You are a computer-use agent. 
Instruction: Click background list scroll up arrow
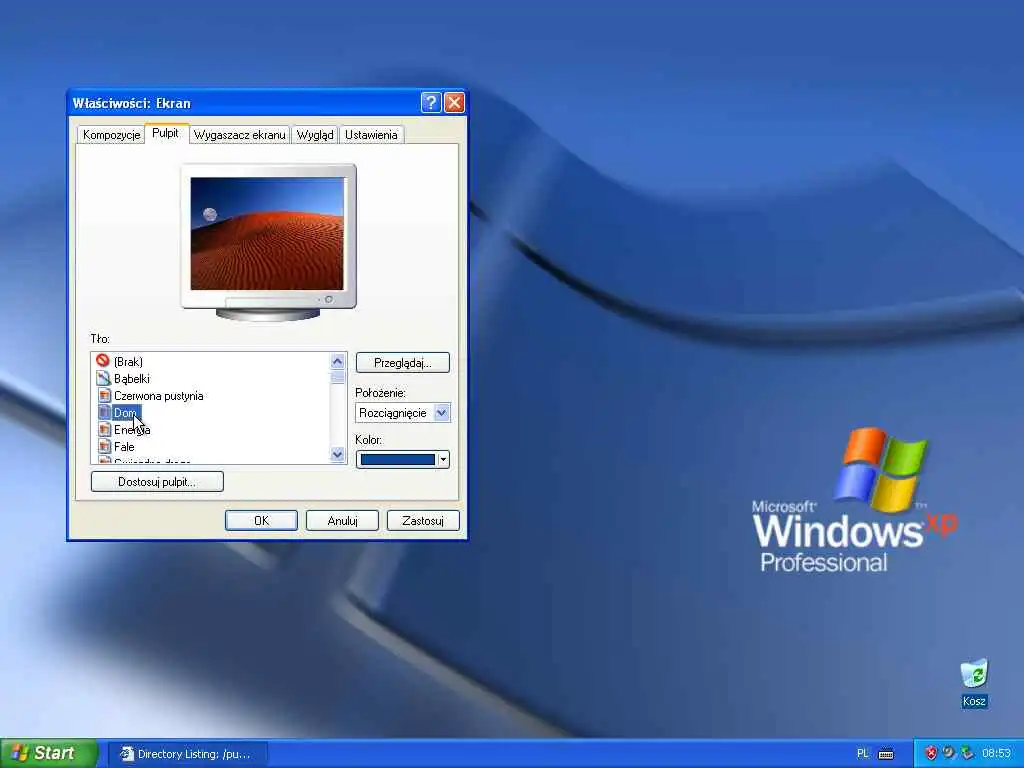pos(338,361)
